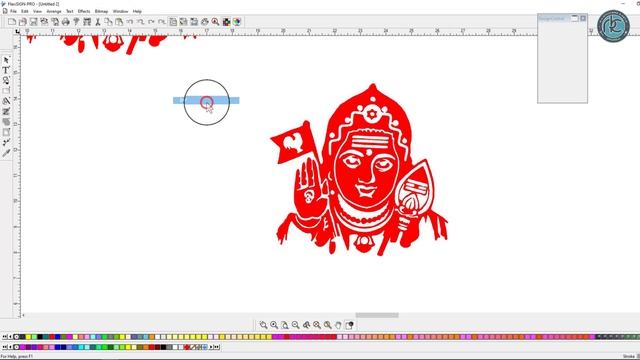Screen dimensions: 640x360
Task: Click the Undo arrow icon
Action: tap(130, 22)
